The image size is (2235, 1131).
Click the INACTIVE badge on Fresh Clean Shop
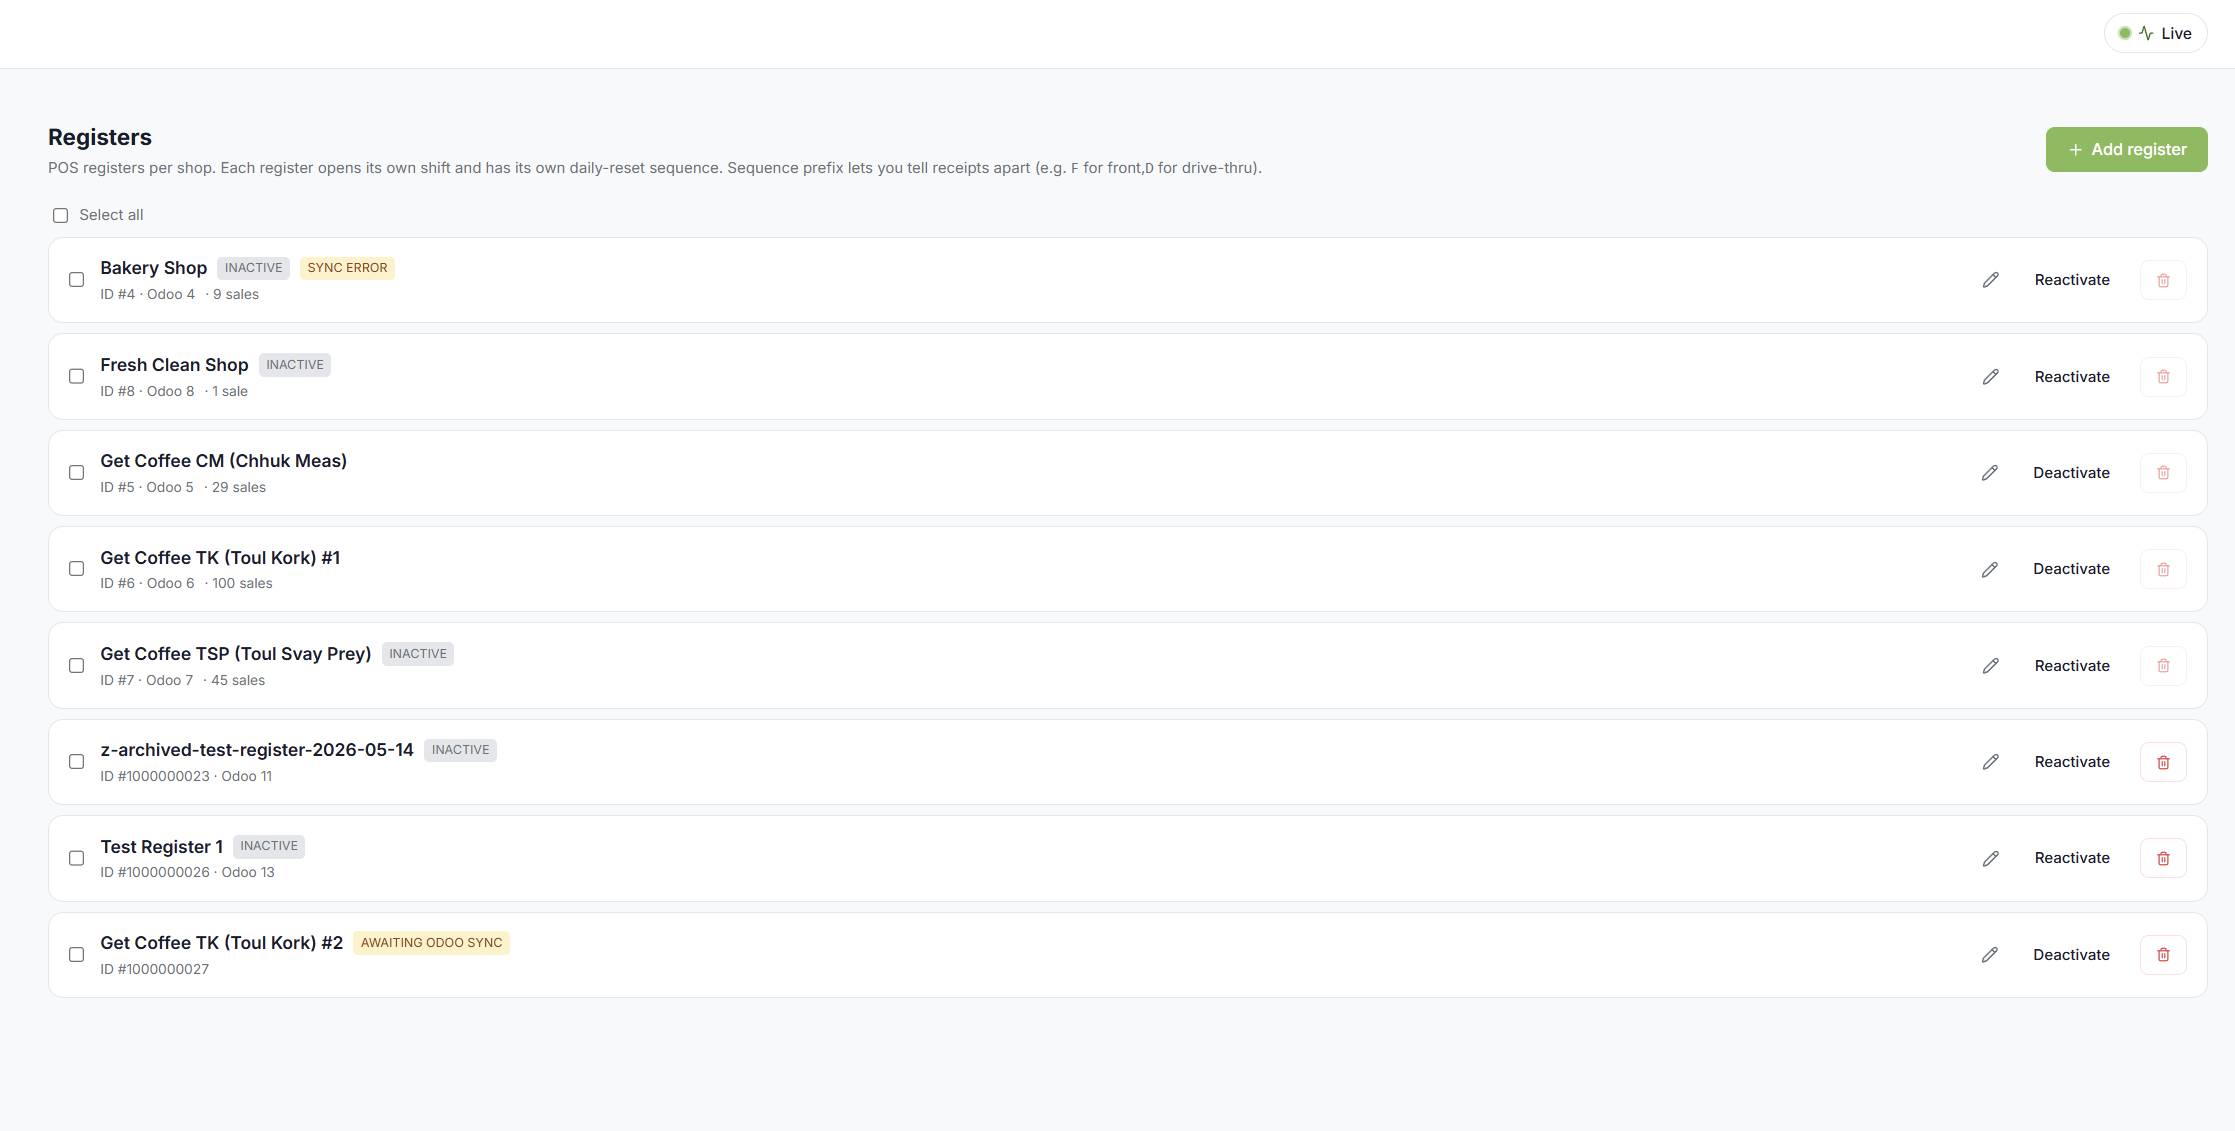(295, 365)
